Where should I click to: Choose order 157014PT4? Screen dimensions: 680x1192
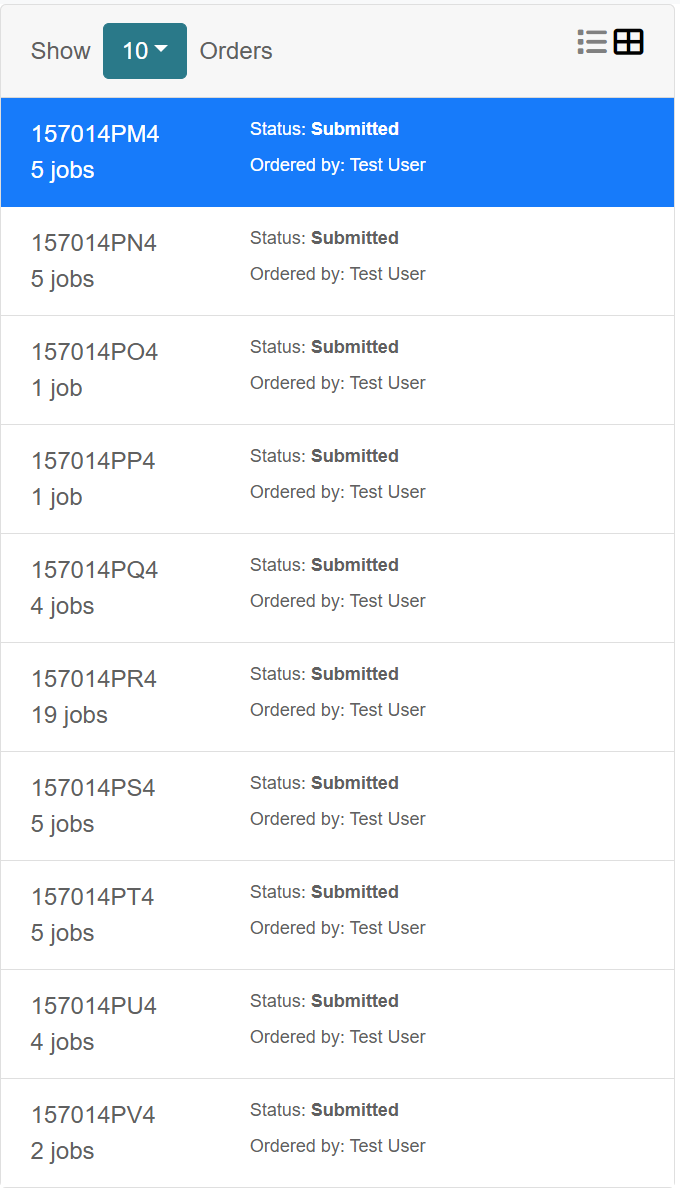[338, 915]
